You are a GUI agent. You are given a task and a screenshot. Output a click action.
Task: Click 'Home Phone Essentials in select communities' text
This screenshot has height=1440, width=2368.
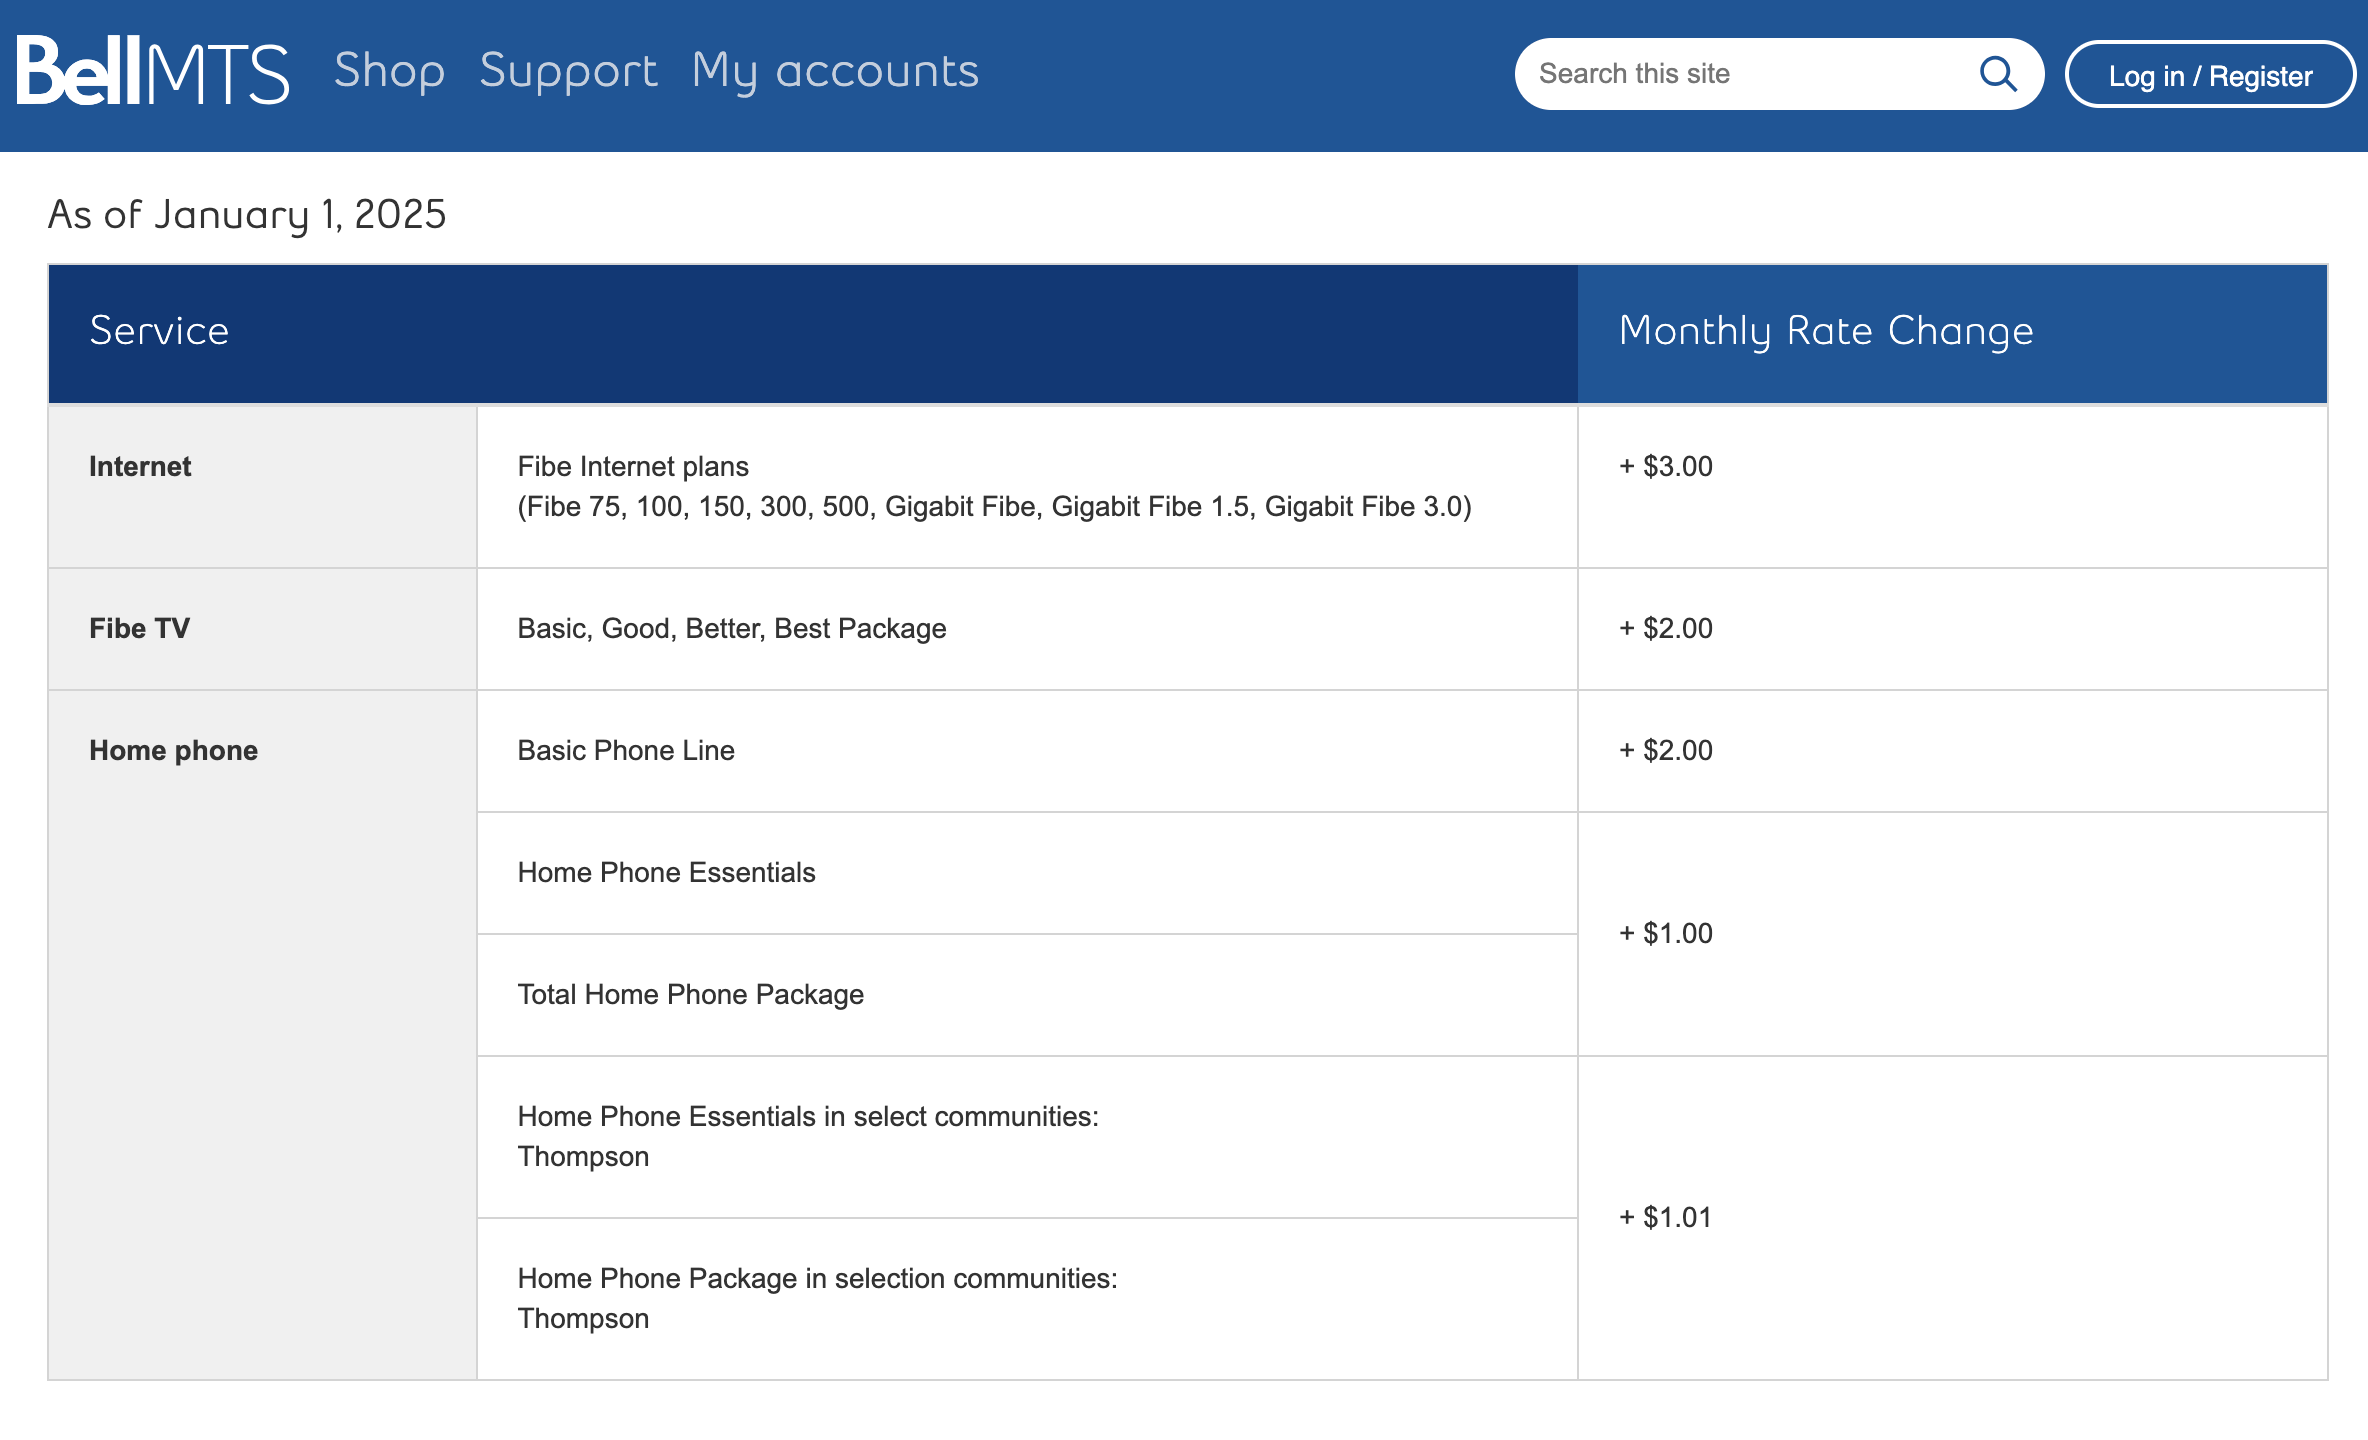click(x=808, y=1116)
